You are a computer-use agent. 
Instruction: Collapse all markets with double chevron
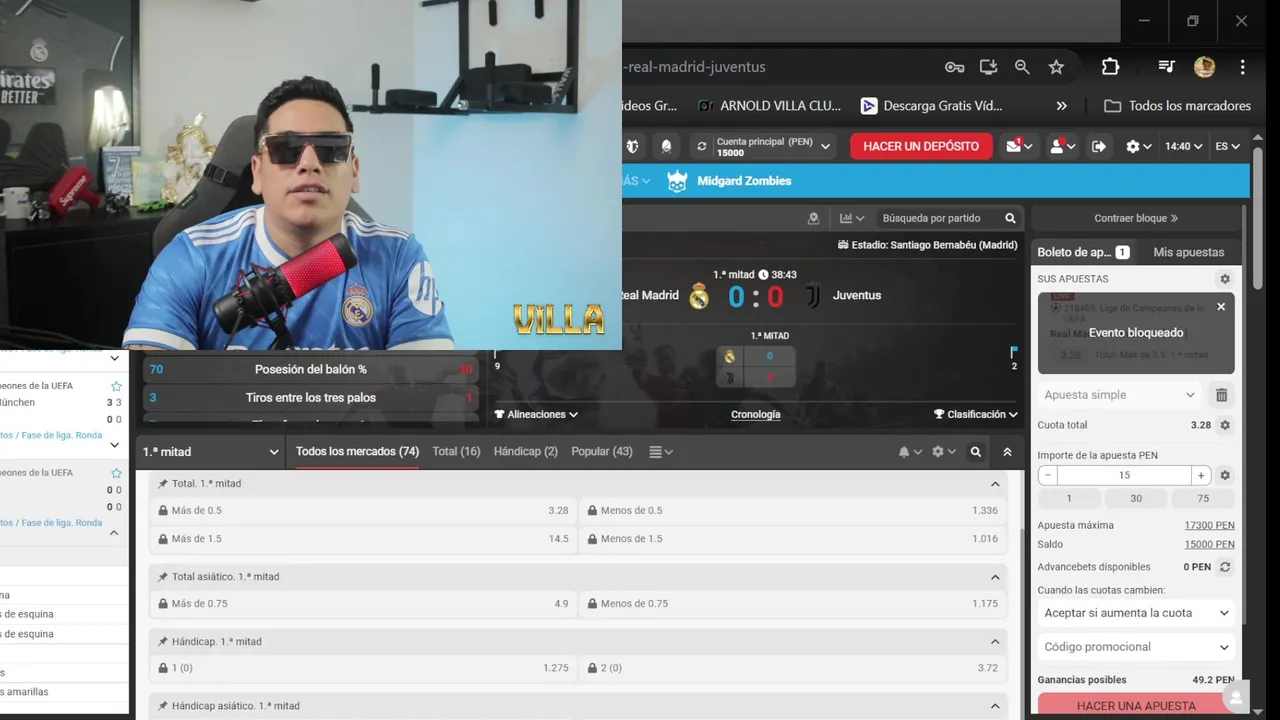click(x=1007, y=452)
